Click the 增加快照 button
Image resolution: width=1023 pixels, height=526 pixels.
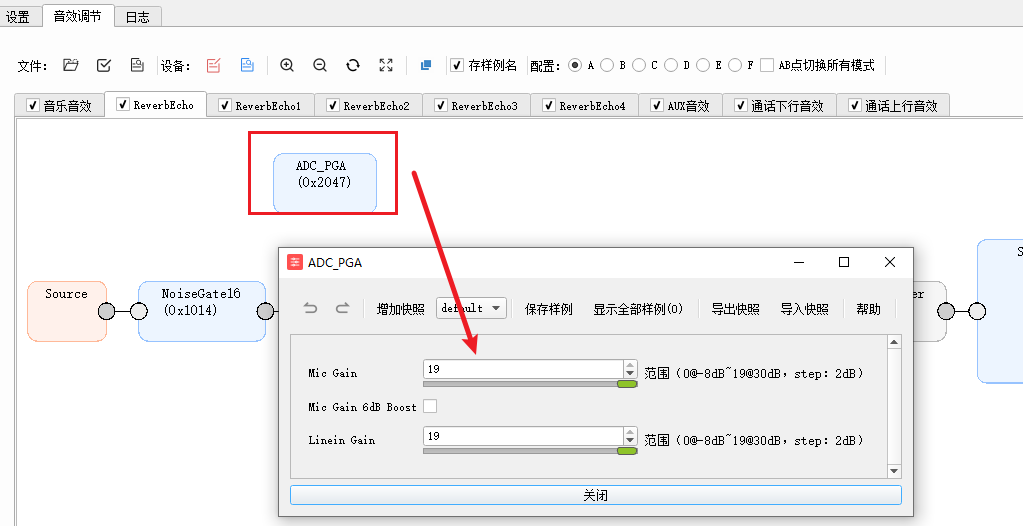click(x=400, y=309)
